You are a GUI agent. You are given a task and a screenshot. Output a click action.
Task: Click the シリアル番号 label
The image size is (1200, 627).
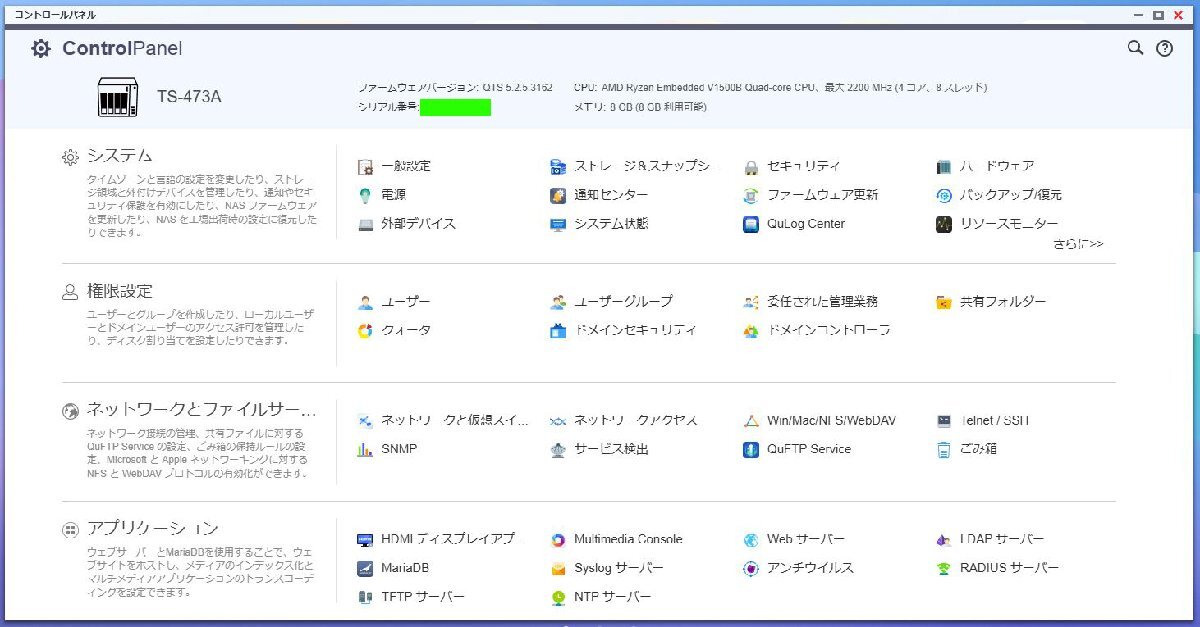point(388,107)
